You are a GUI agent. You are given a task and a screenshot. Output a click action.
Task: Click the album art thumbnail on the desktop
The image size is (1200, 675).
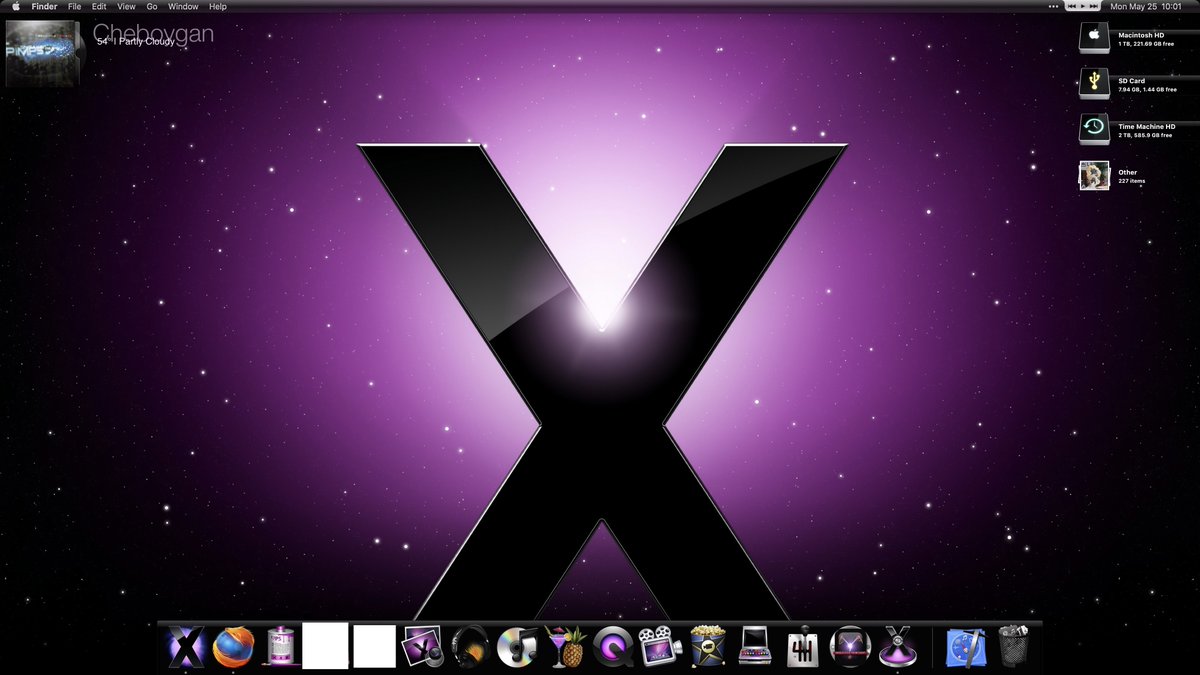pos(41,53)
